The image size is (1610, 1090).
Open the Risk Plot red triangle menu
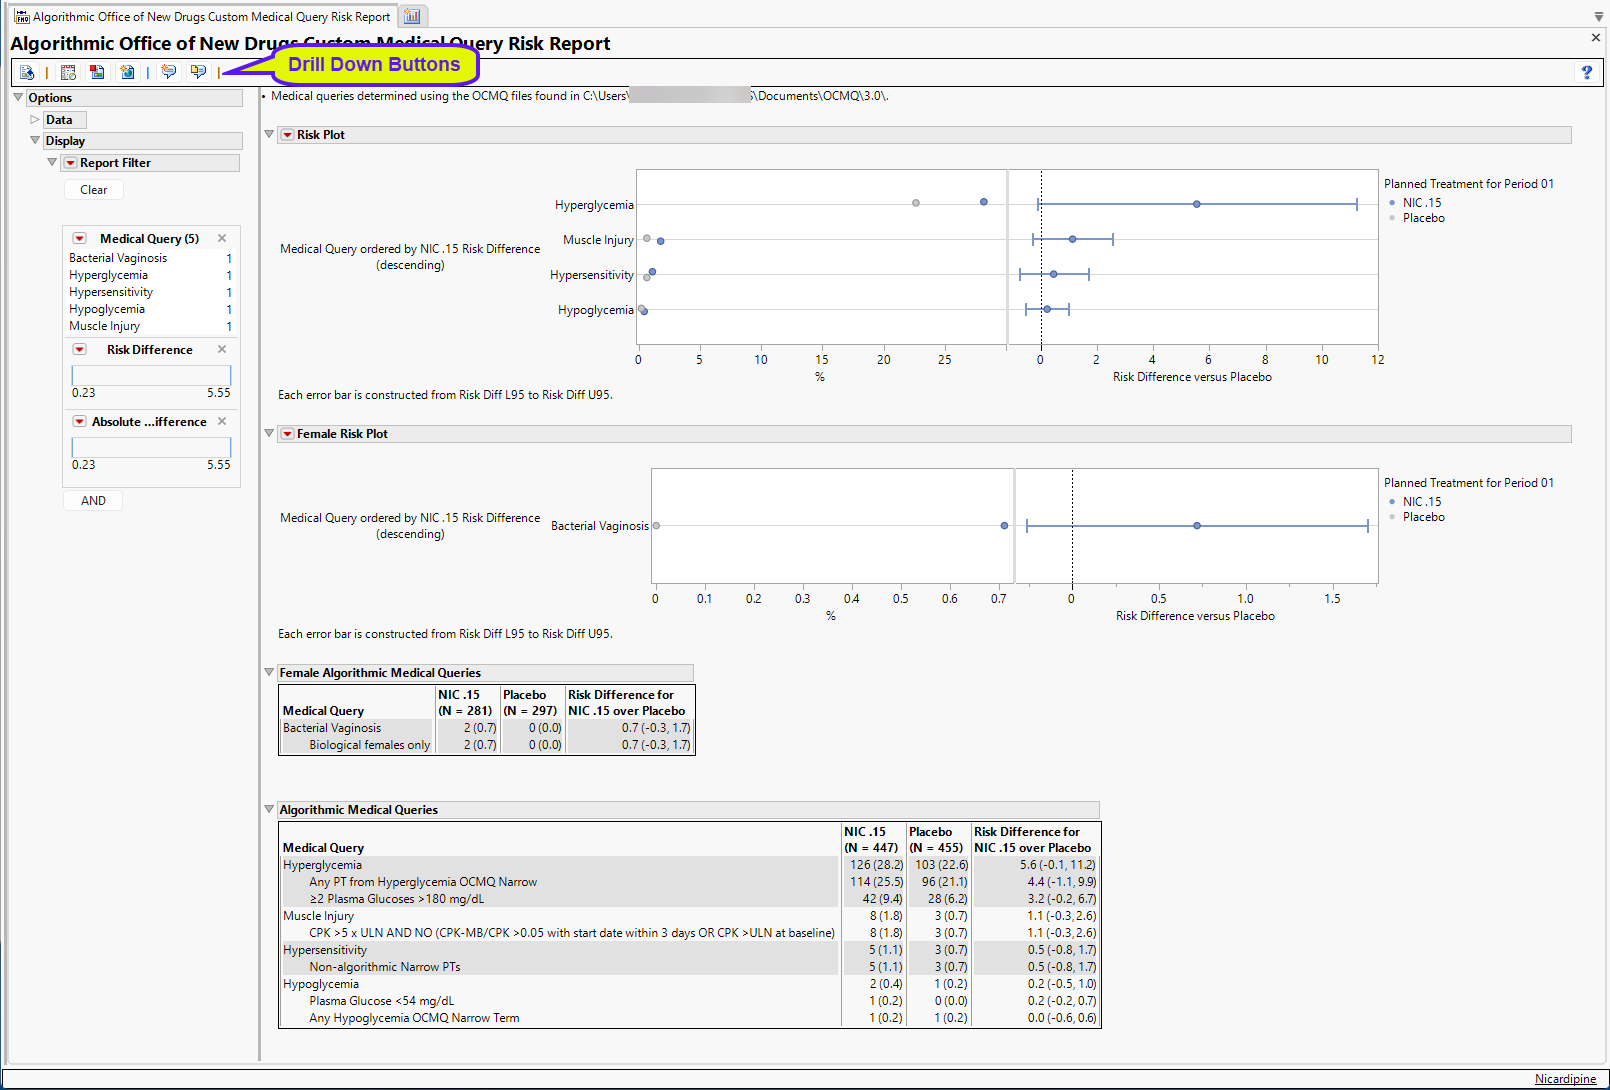click(288, 135)
